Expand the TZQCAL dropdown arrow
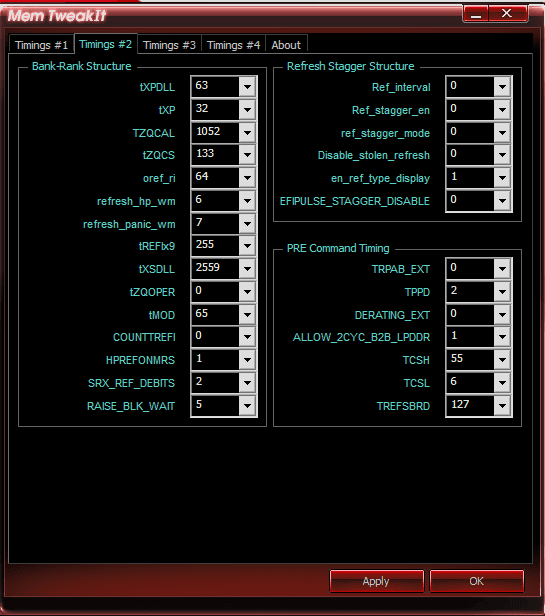The width and height of the screenshot is (545, 616). coord(247,132)
